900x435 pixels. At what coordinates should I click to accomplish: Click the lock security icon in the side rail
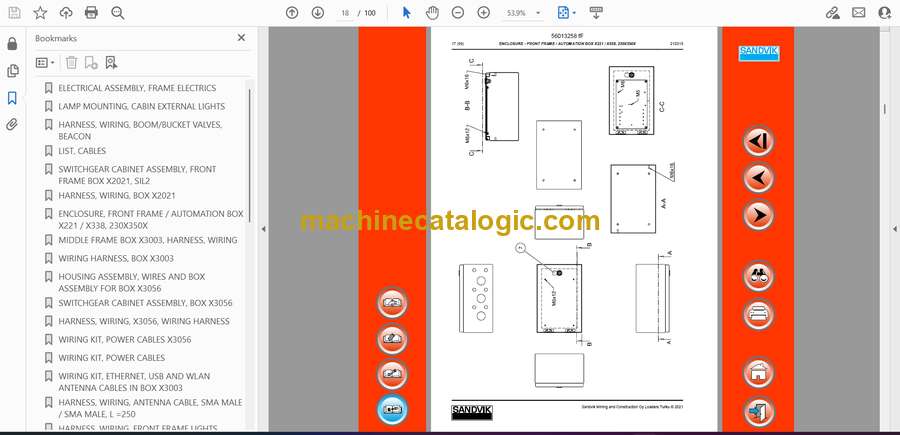12,44
